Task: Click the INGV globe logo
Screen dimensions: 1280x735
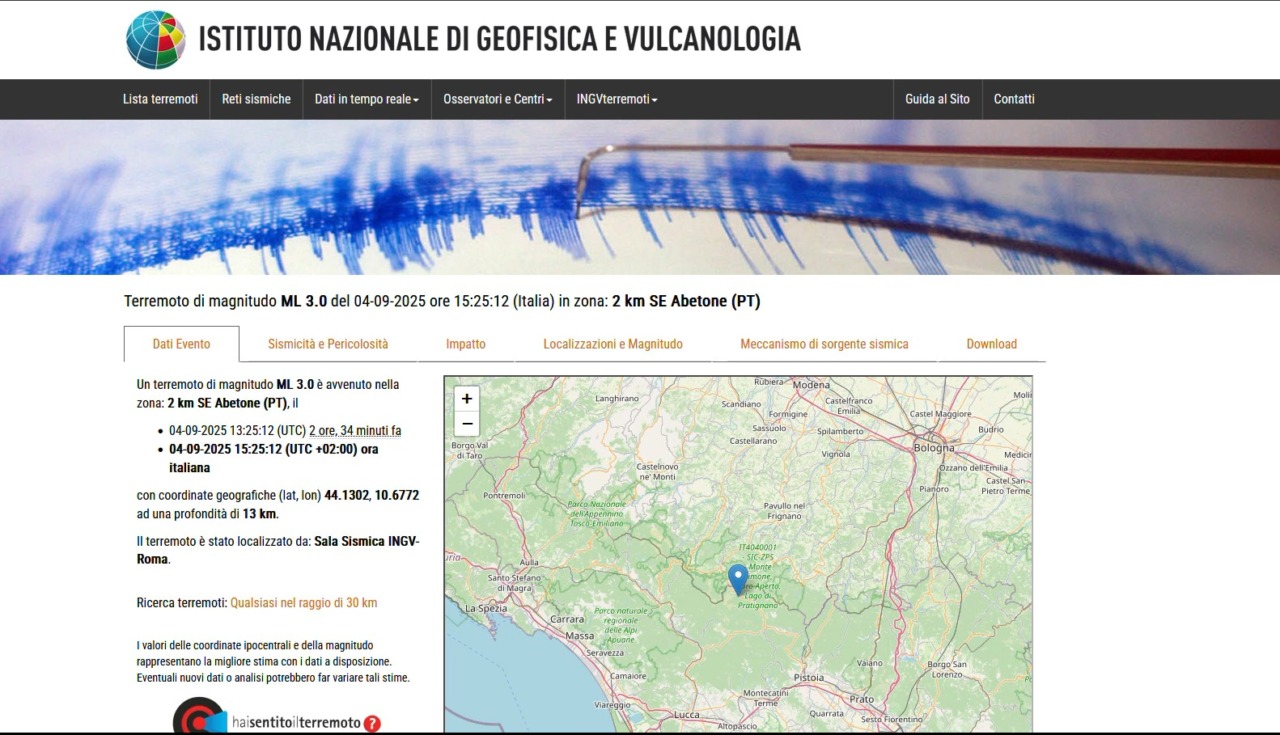Action: tap(156, 40)
